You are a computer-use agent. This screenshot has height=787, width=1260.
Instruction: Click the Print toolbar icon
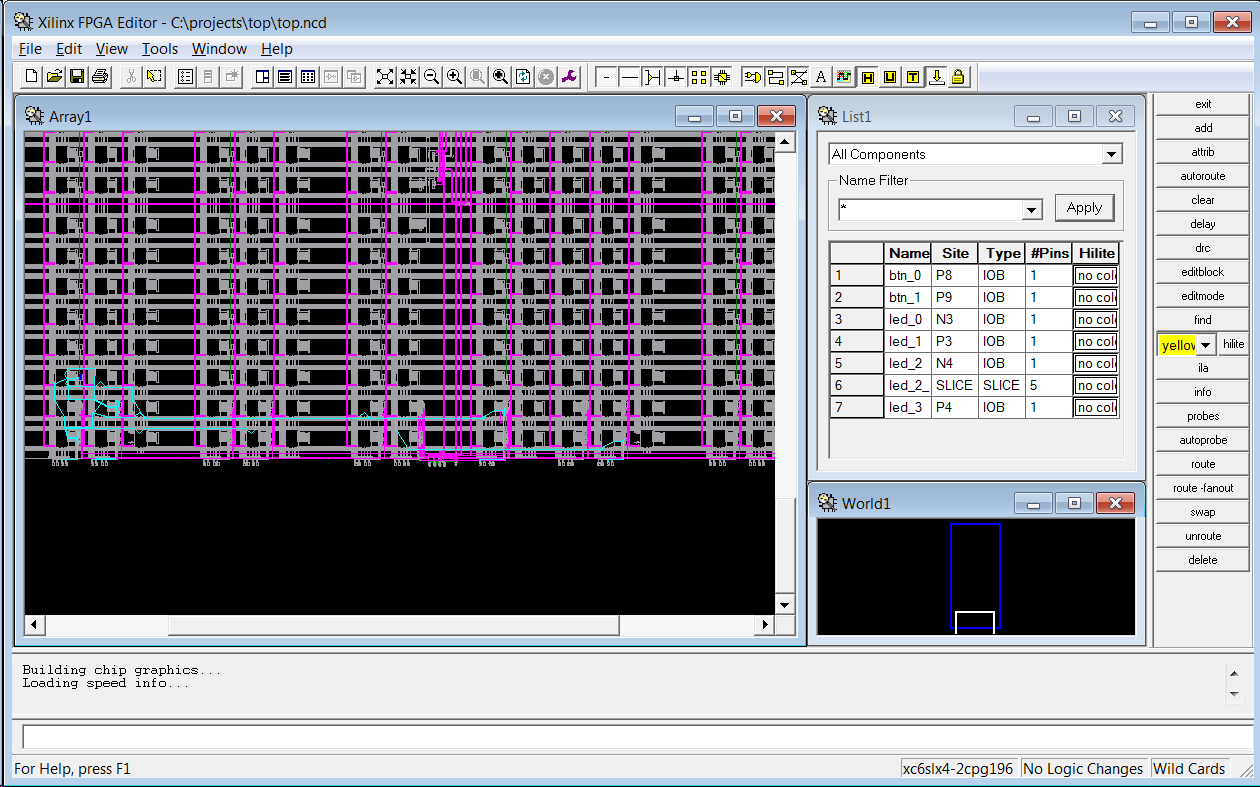point(100,76)
